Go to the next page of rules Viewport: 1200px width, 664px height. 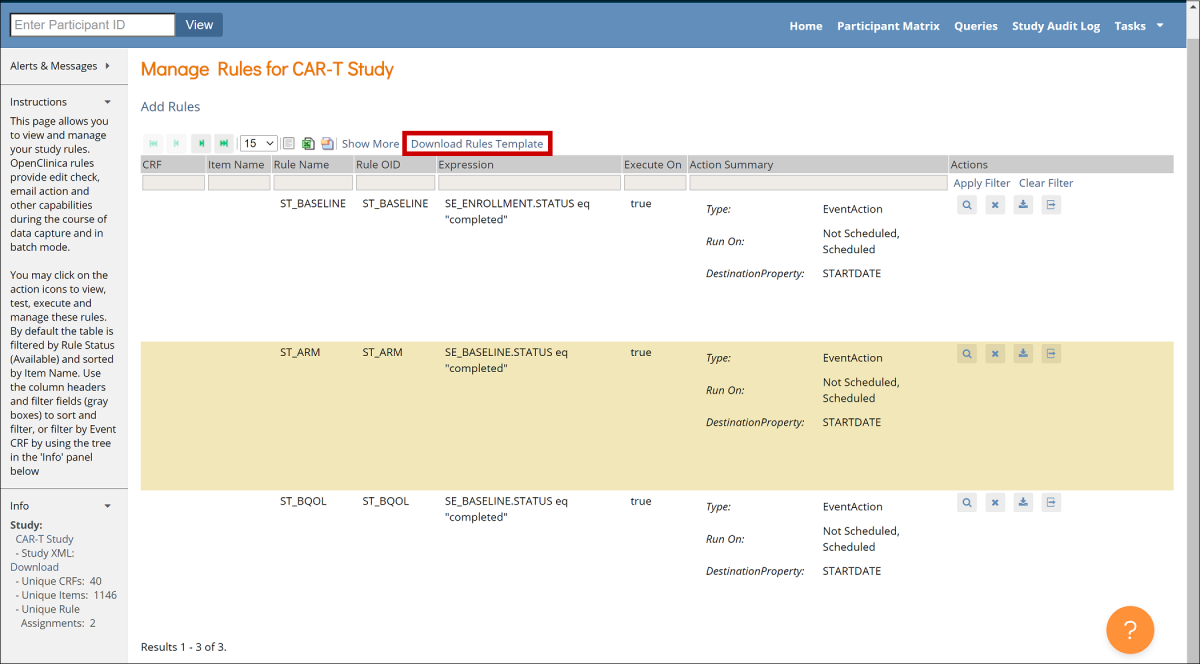pos(201,144)
